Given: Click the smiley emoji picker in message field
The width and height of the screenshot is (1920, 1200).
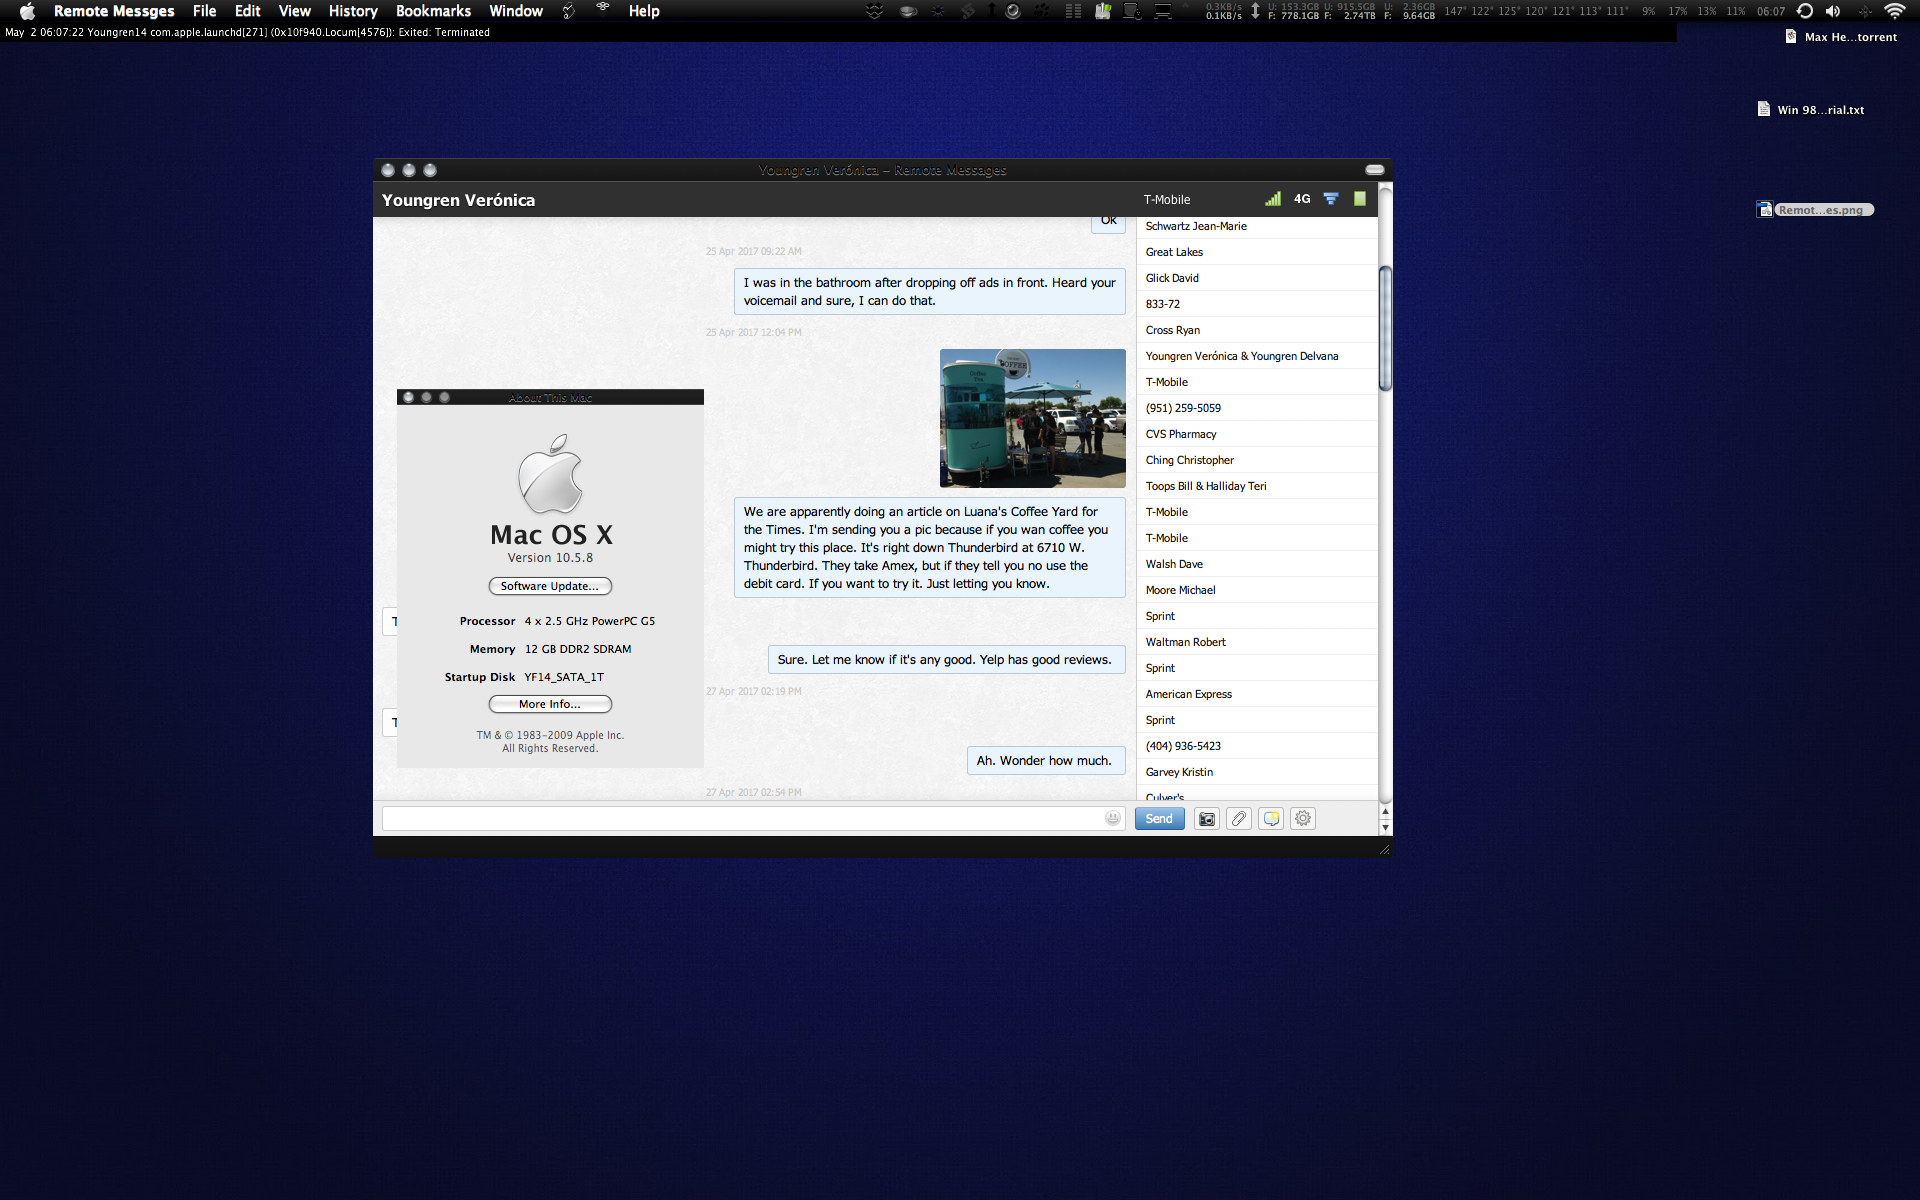Looking at the screenshot, I should tap(1113, 819).
